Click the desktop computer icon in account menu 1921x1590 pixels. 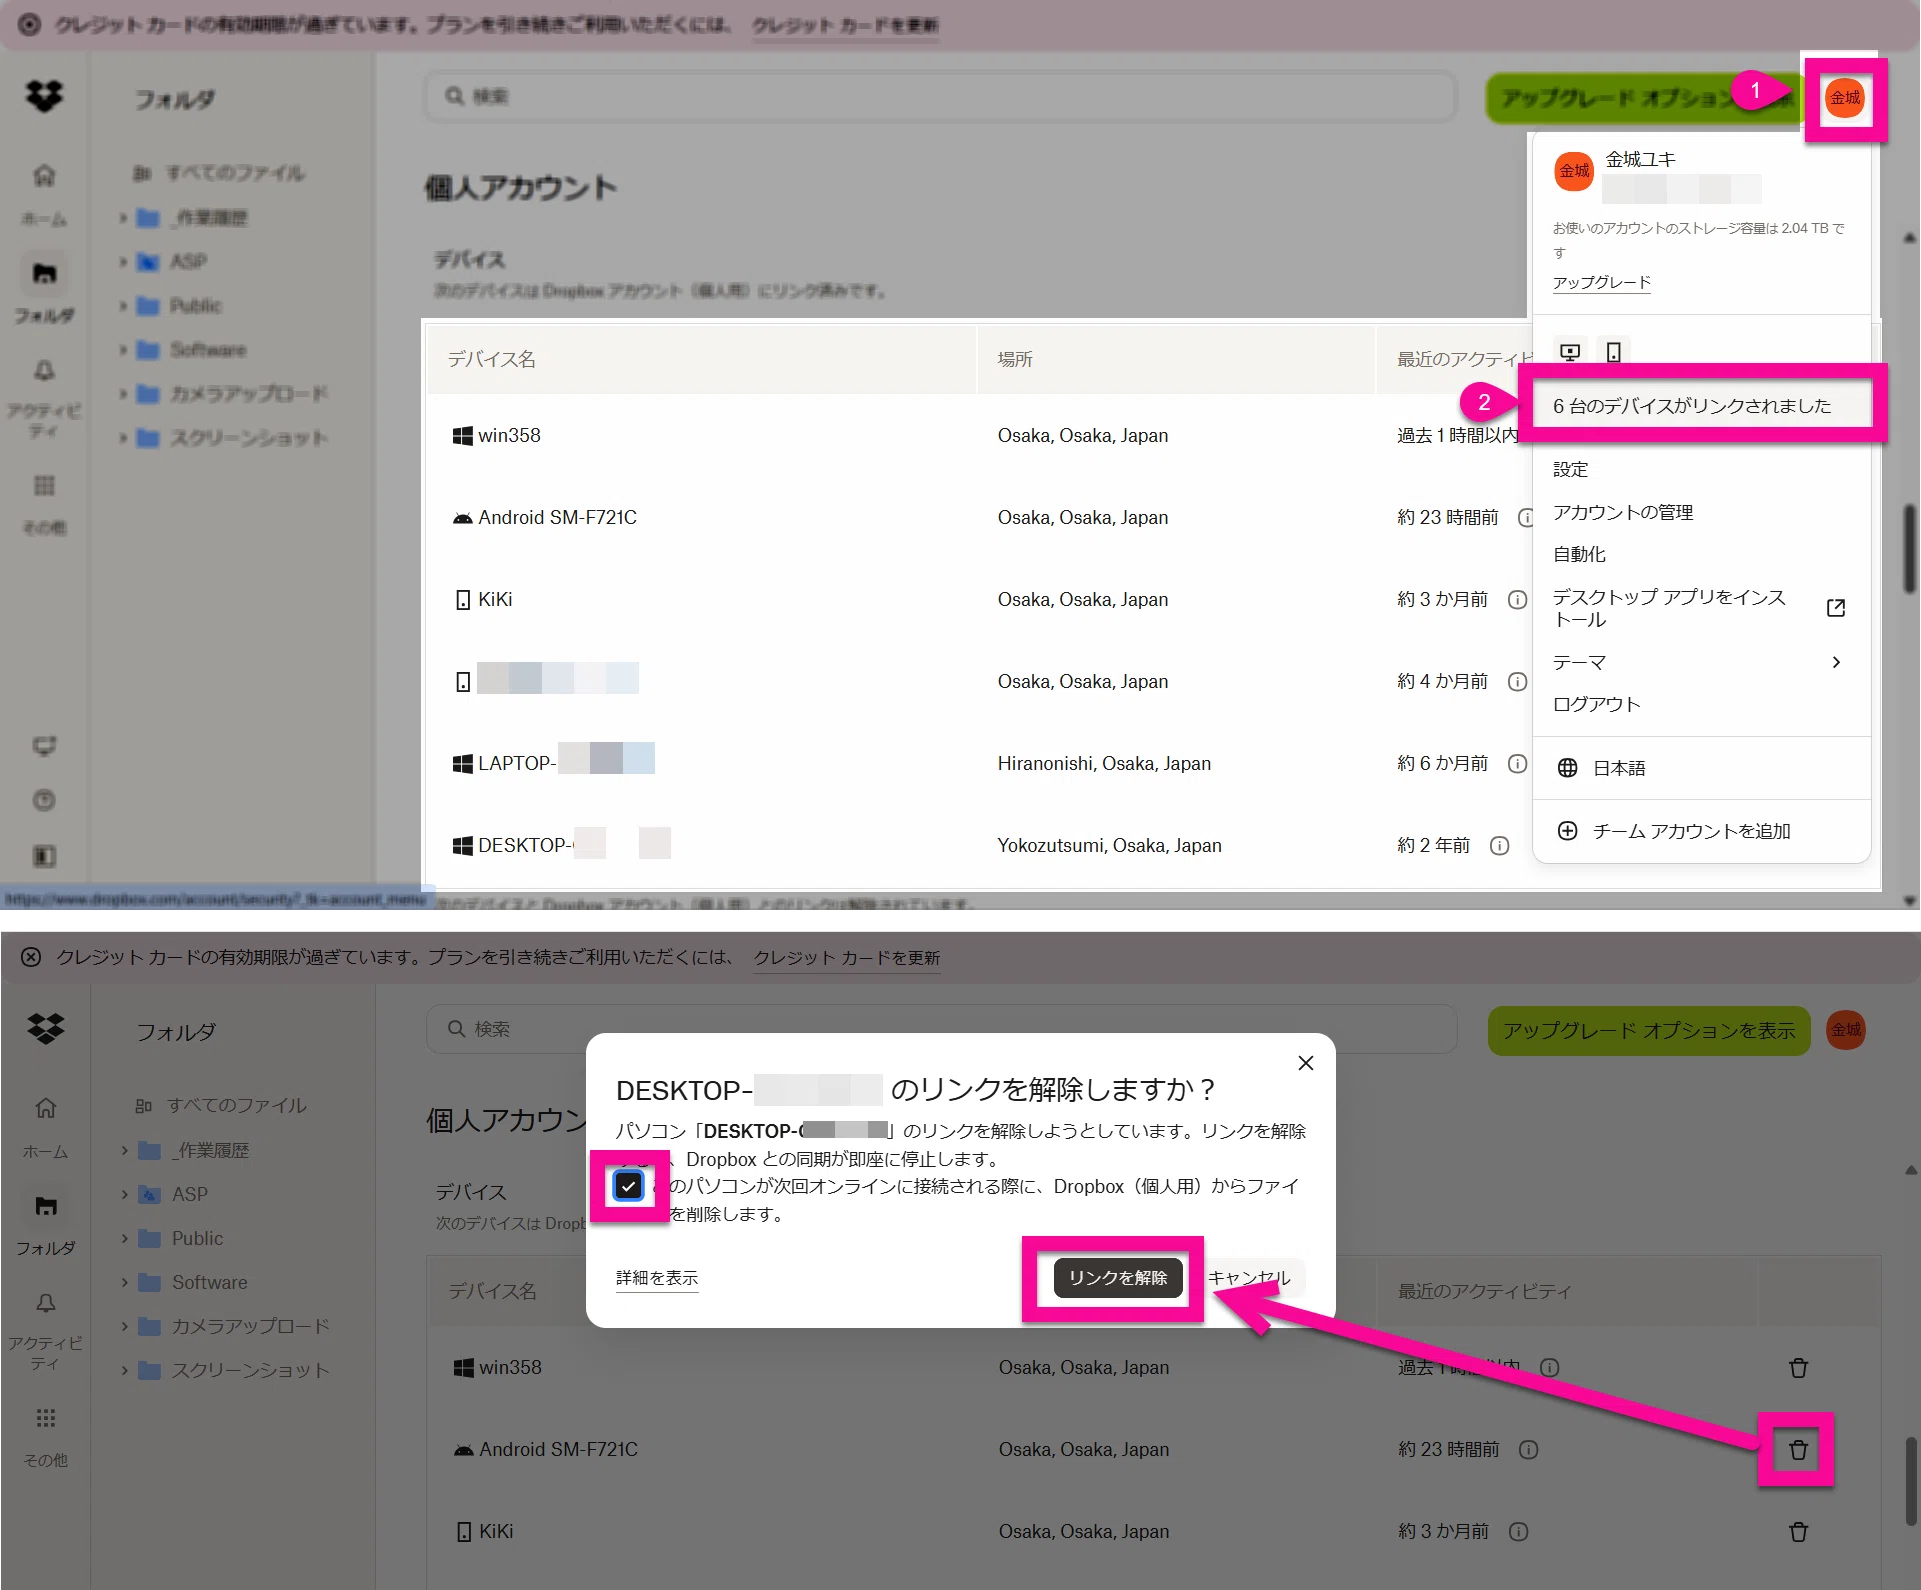coord(1570,352)
